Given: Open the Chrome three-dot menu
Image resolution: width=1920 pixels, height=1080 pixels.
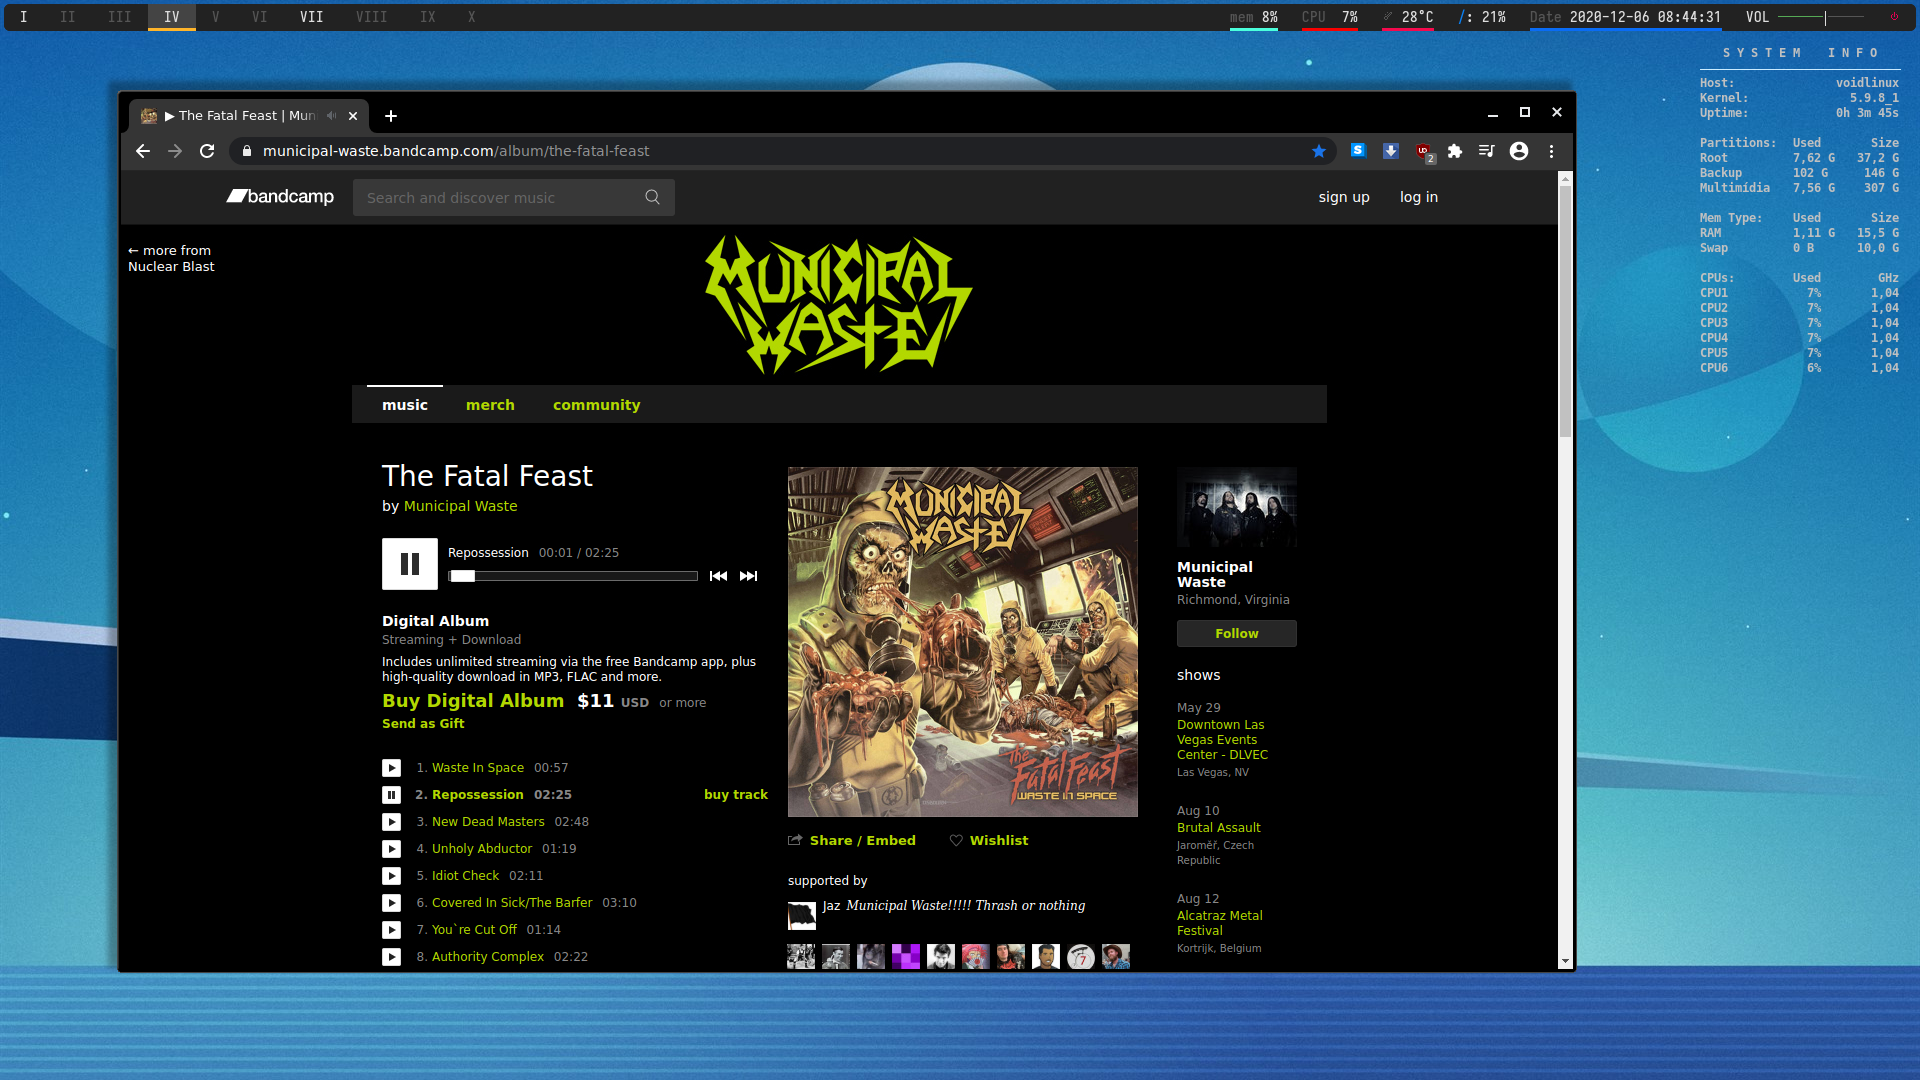Looking at the screenshot, I should click(1552, 151).
